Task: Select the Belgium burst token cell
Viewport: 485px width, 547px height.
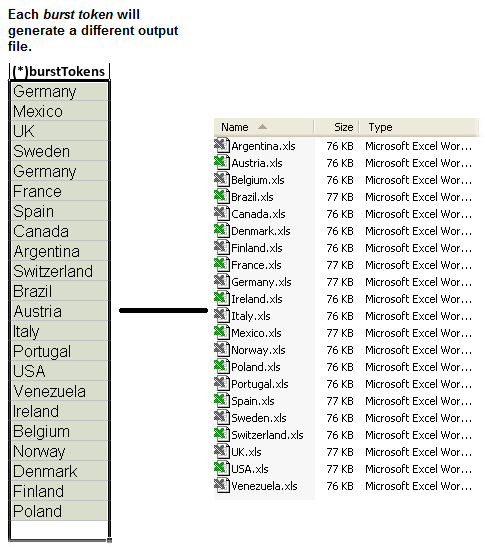Action: coord(59,431)
